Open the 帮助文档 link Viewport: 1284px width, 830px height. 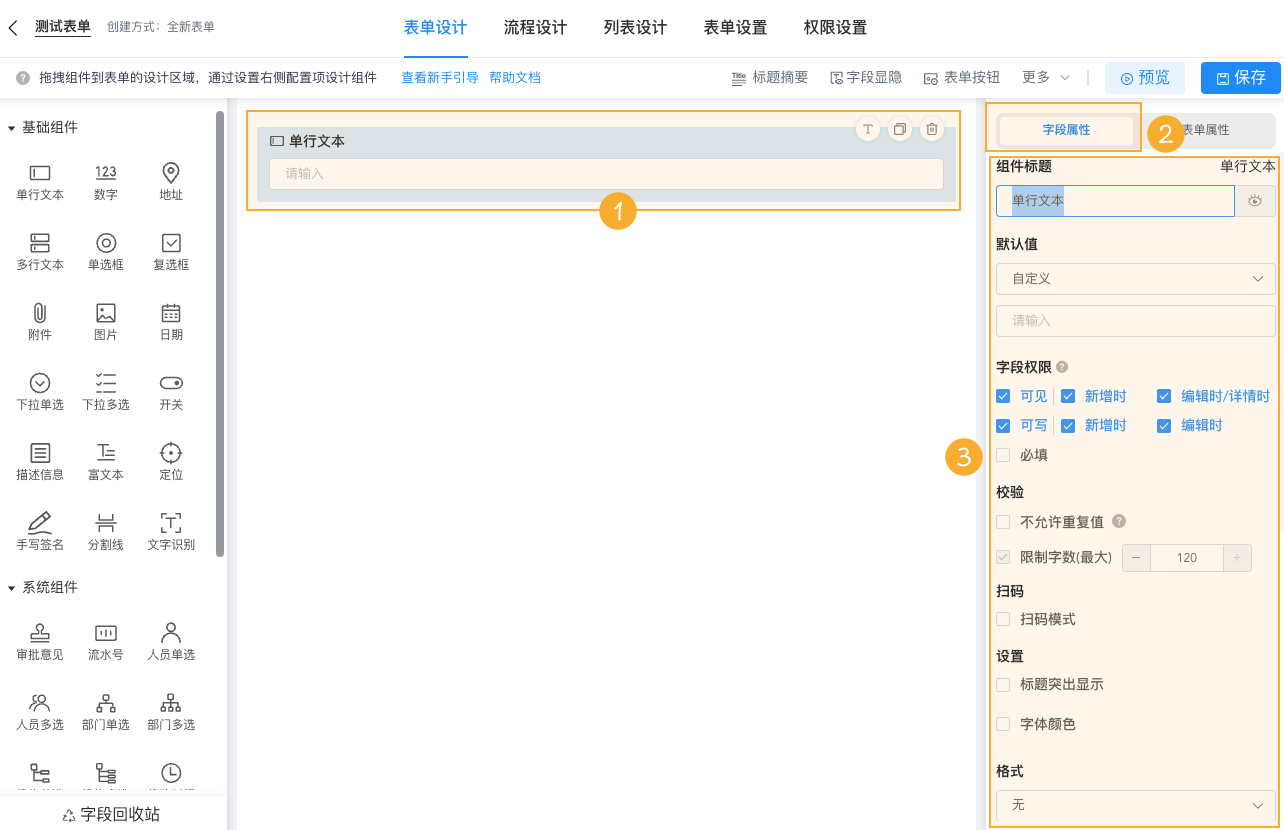pos(515,76)
